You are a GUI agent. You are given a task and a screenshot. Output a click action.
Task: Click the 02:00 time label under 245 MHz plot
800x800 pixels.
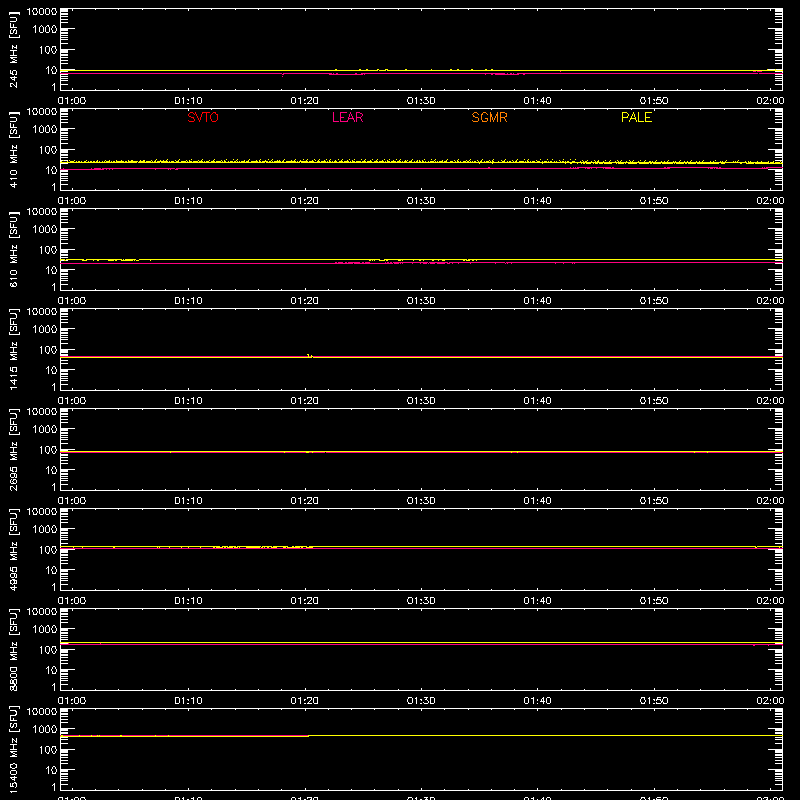tap(770, 101)
